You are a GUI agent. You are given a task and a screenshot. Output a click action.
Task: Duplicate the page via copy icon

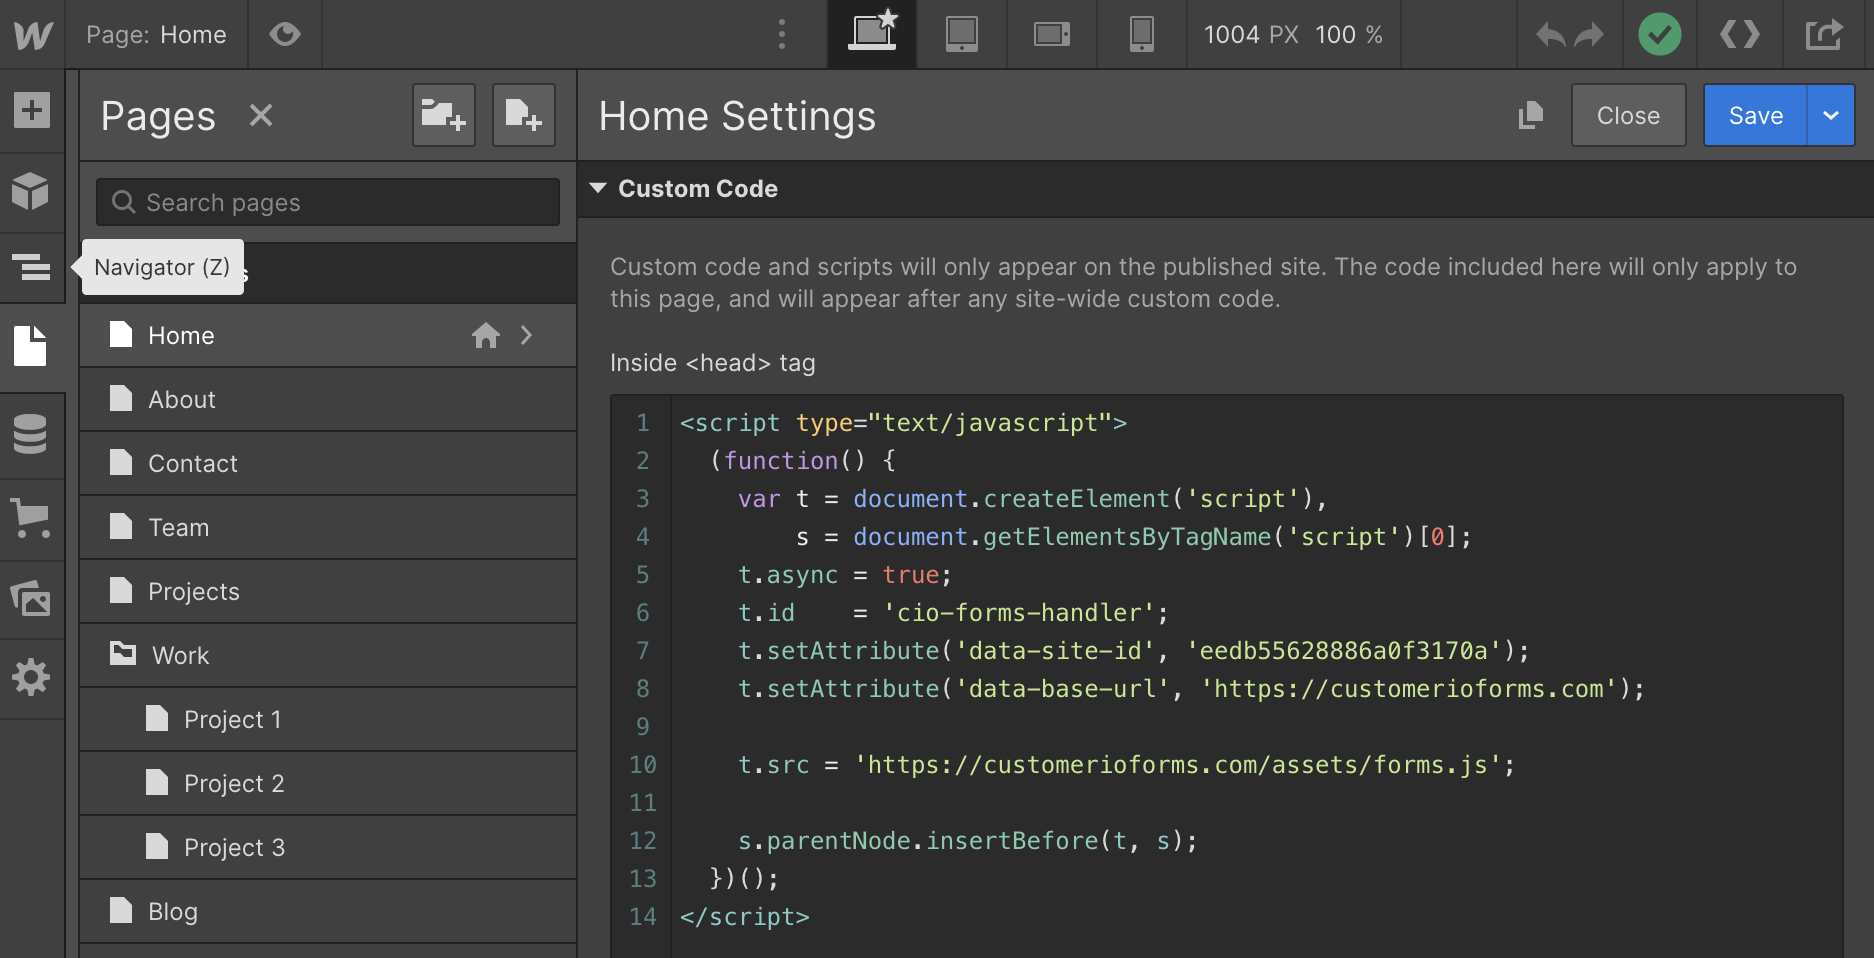[x=1531, y=116]
